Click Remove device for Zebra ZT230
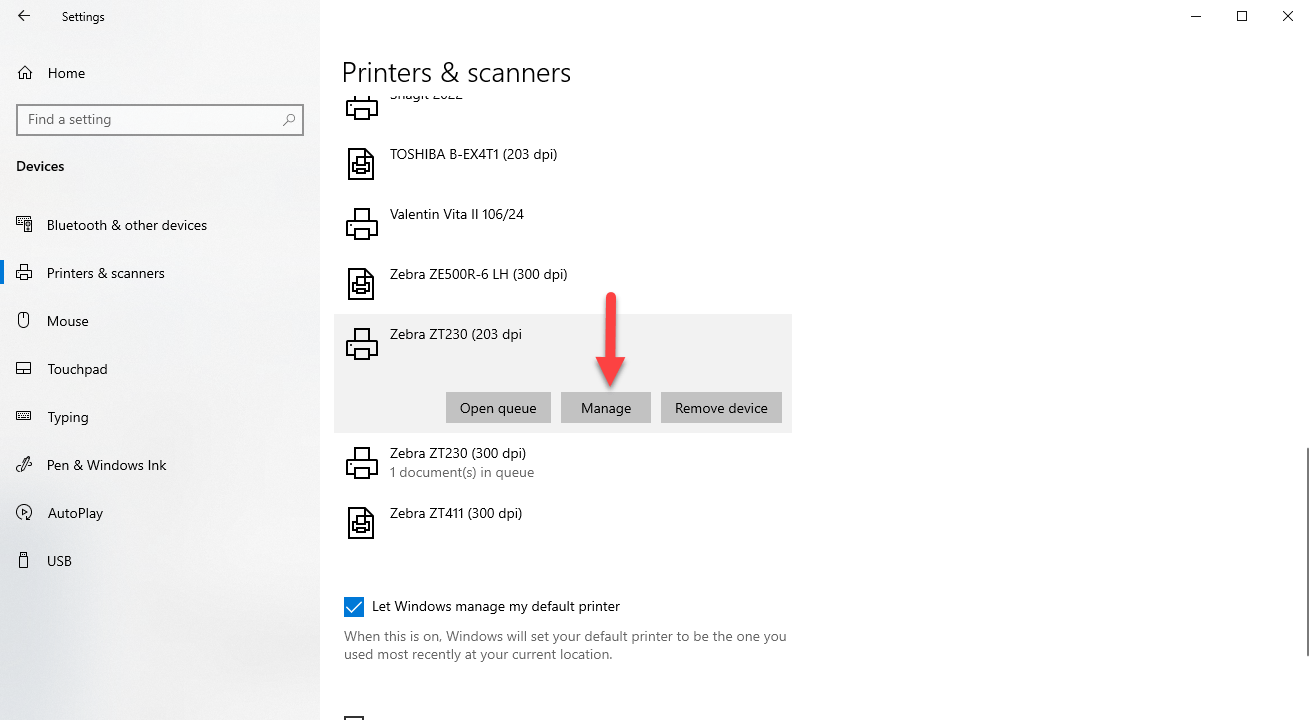The height and width of the screenshot is (720, 1311). pos(721,407)
